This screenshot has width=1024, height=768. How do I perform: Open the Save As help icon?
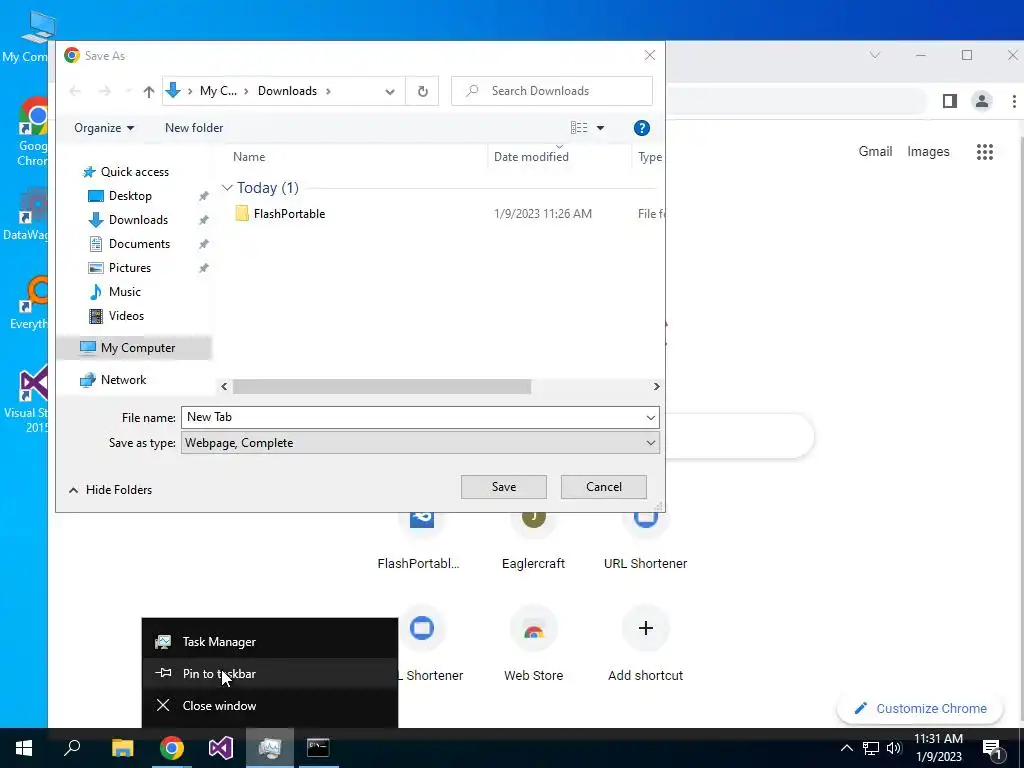[x=641, y=128]
